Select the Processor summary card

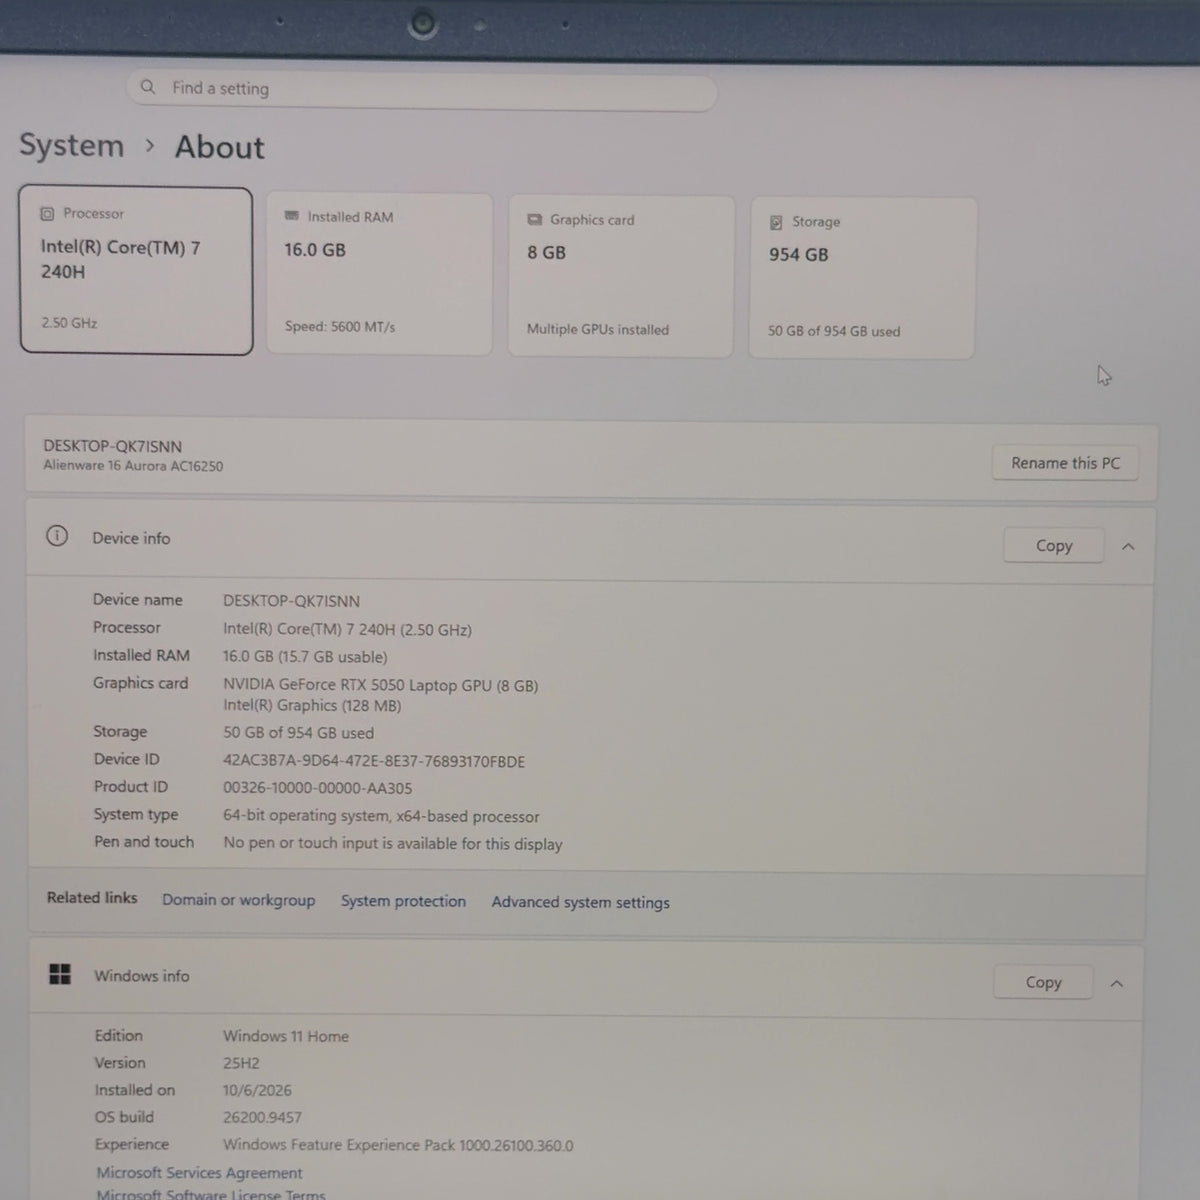point(136,270)
